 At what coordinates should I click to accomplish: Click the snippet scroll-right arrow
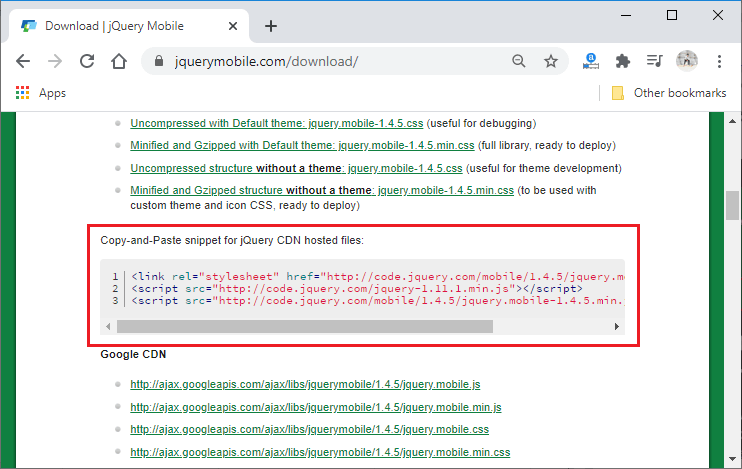[617, 327]
